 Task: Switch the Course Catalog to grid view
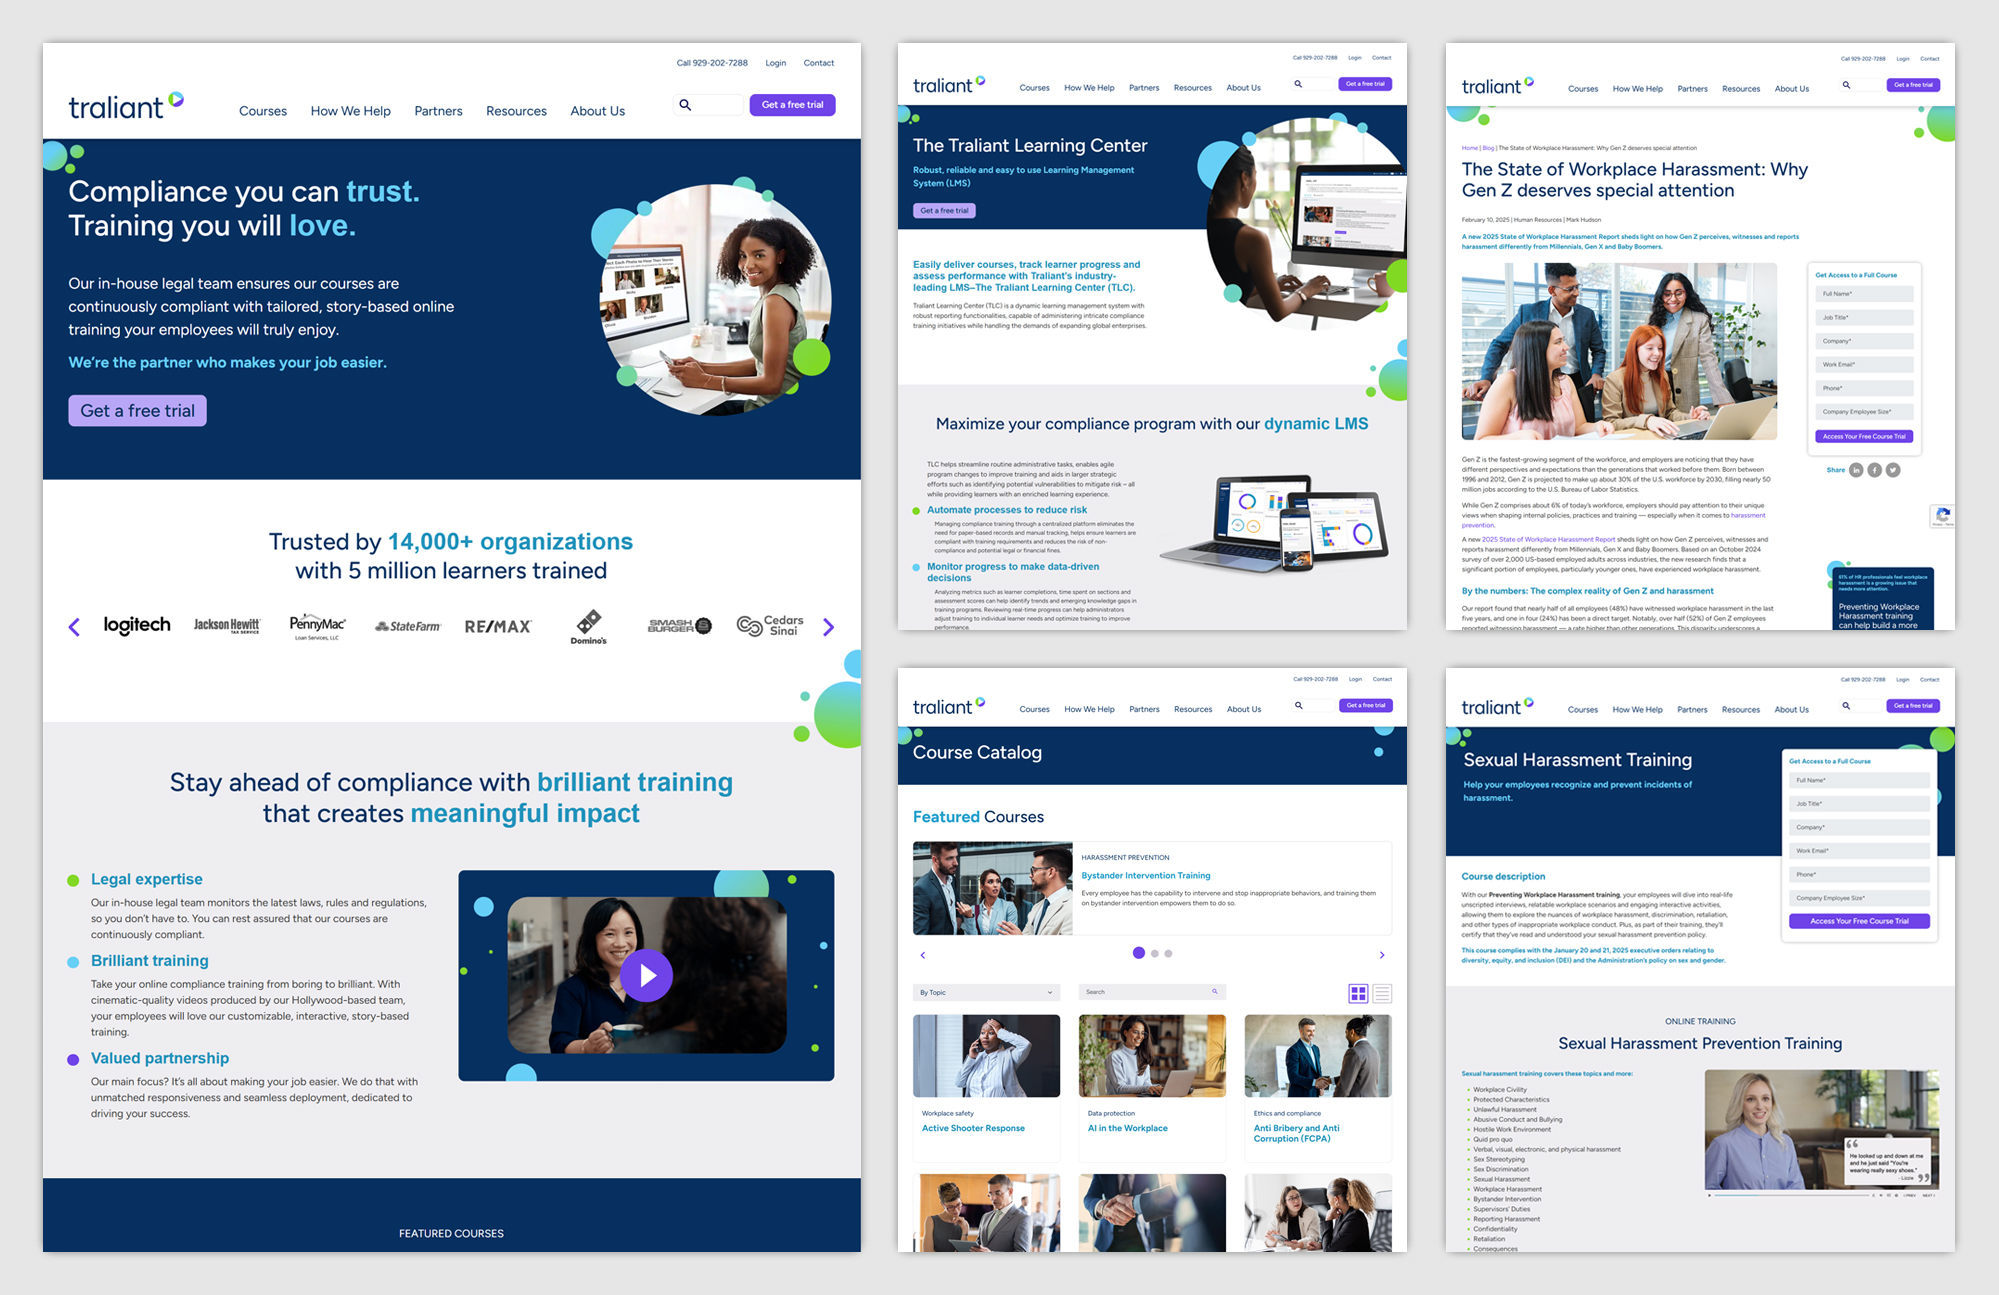pos(1359,993)
